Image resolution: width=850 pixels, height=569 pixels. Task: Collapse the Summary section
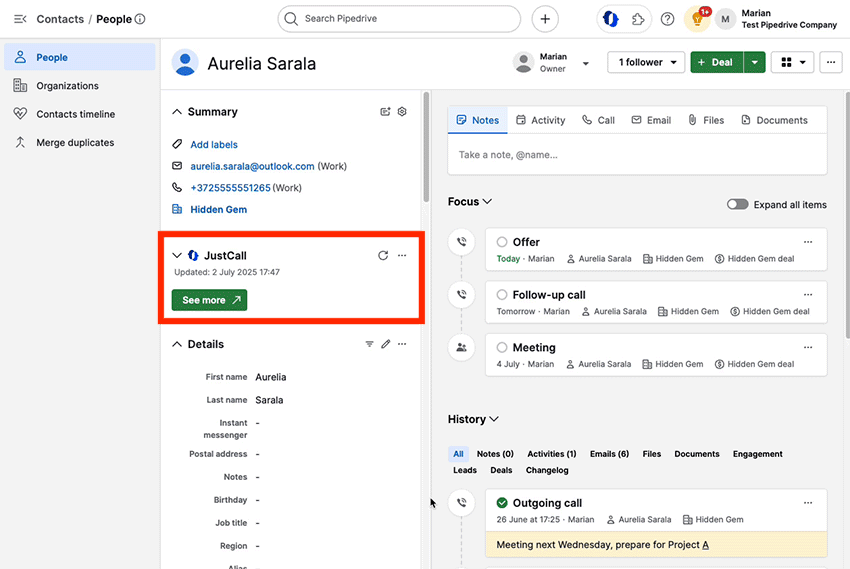pos(177,112)
